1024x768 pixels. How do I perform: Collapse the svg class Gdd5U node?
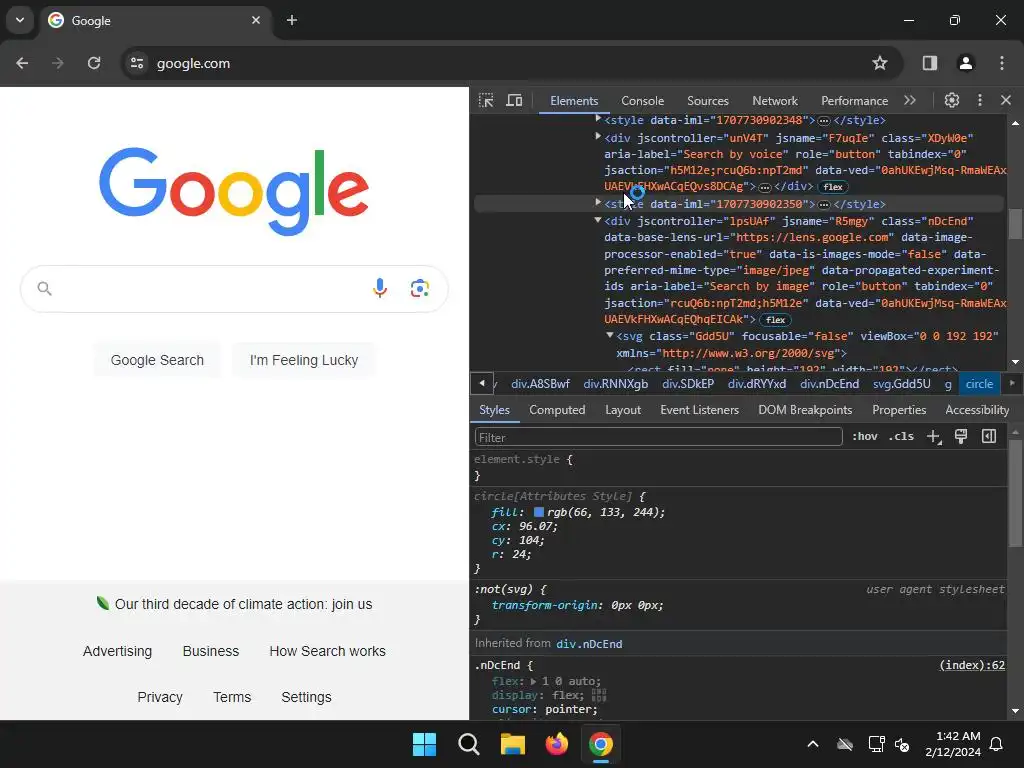point(609,335)
